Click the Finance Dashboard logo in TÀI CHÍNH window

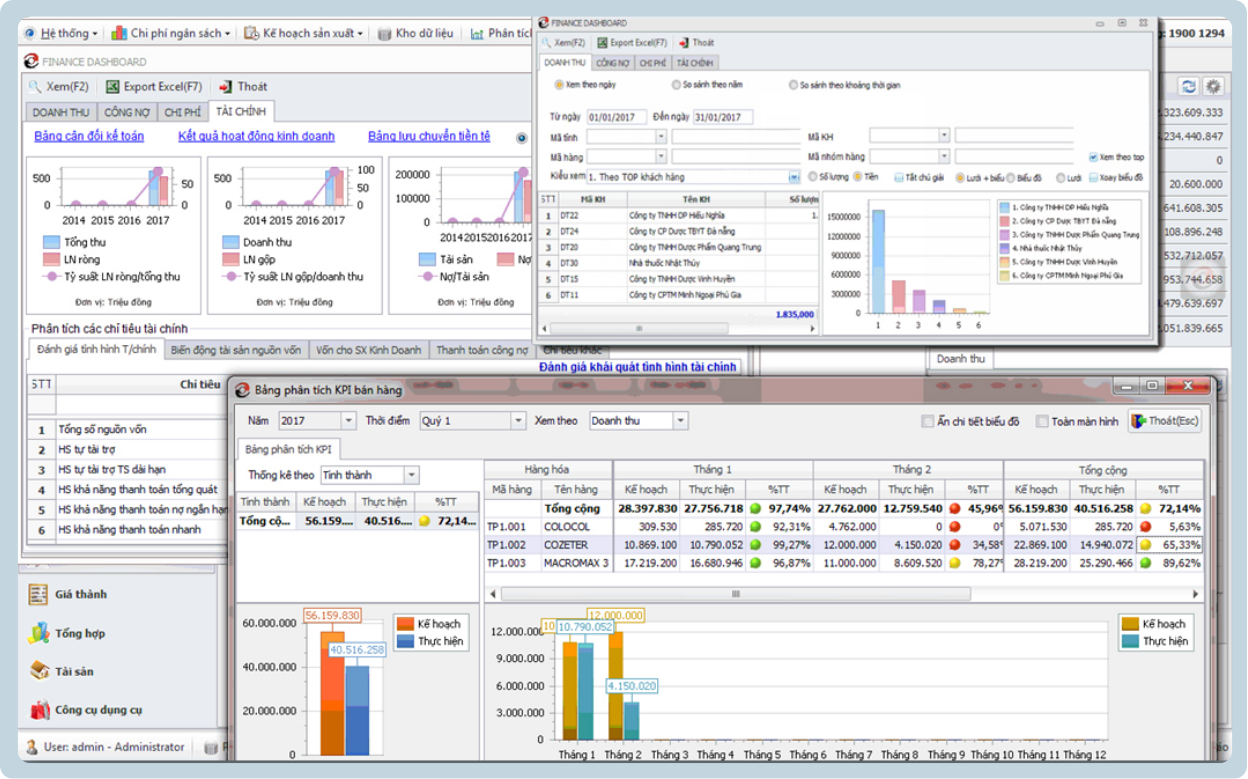tap(31, 61)
